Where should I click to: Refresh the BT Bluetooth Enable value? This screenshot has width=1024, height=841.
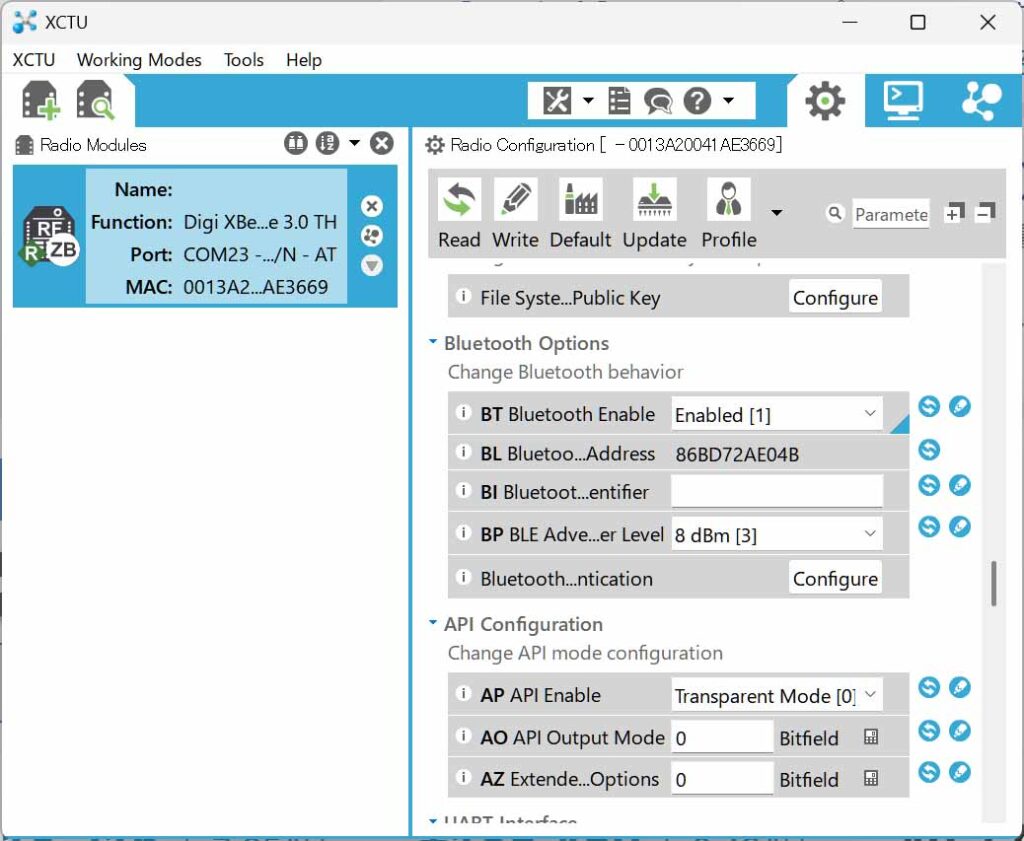coord(929,406)
